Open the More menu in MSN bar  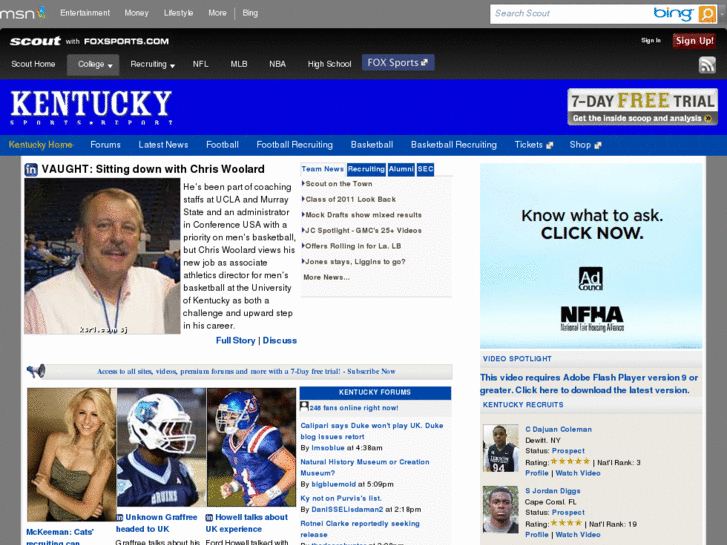(217, 13)
